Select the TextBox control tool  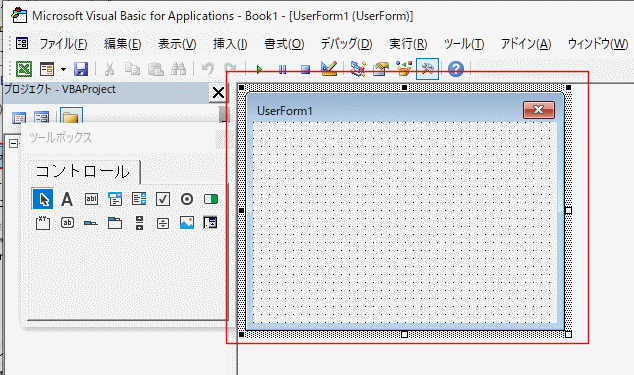[x=91, y=199]
